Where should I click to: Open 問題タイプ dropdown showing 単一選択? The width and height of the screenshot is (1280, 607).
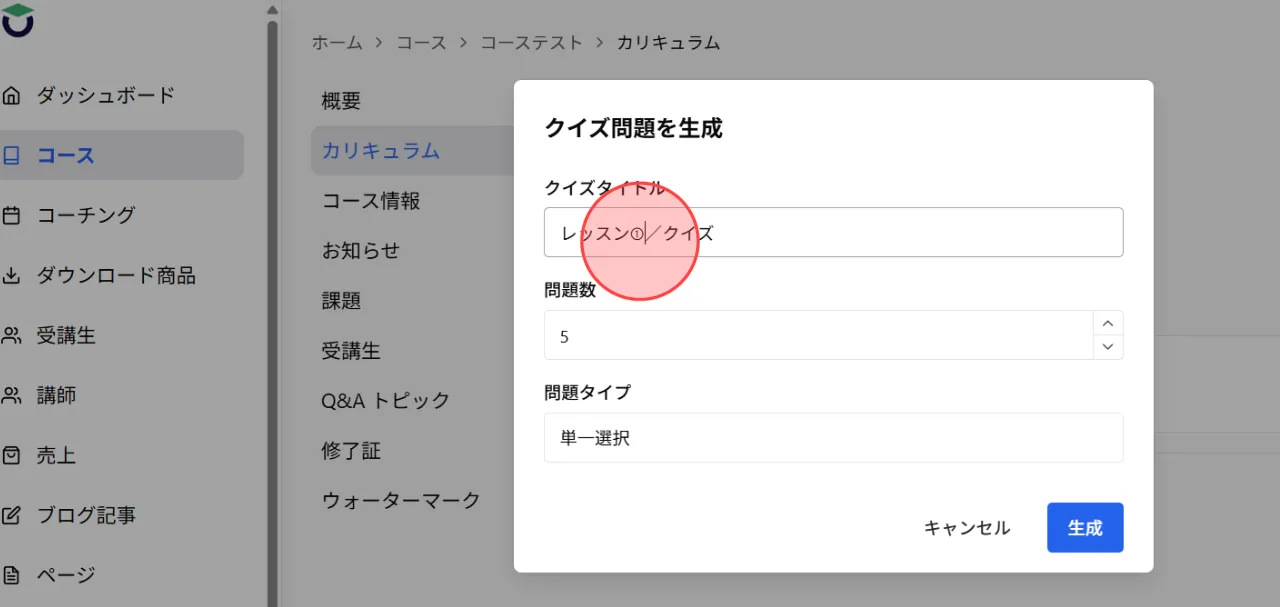[833, 438]
